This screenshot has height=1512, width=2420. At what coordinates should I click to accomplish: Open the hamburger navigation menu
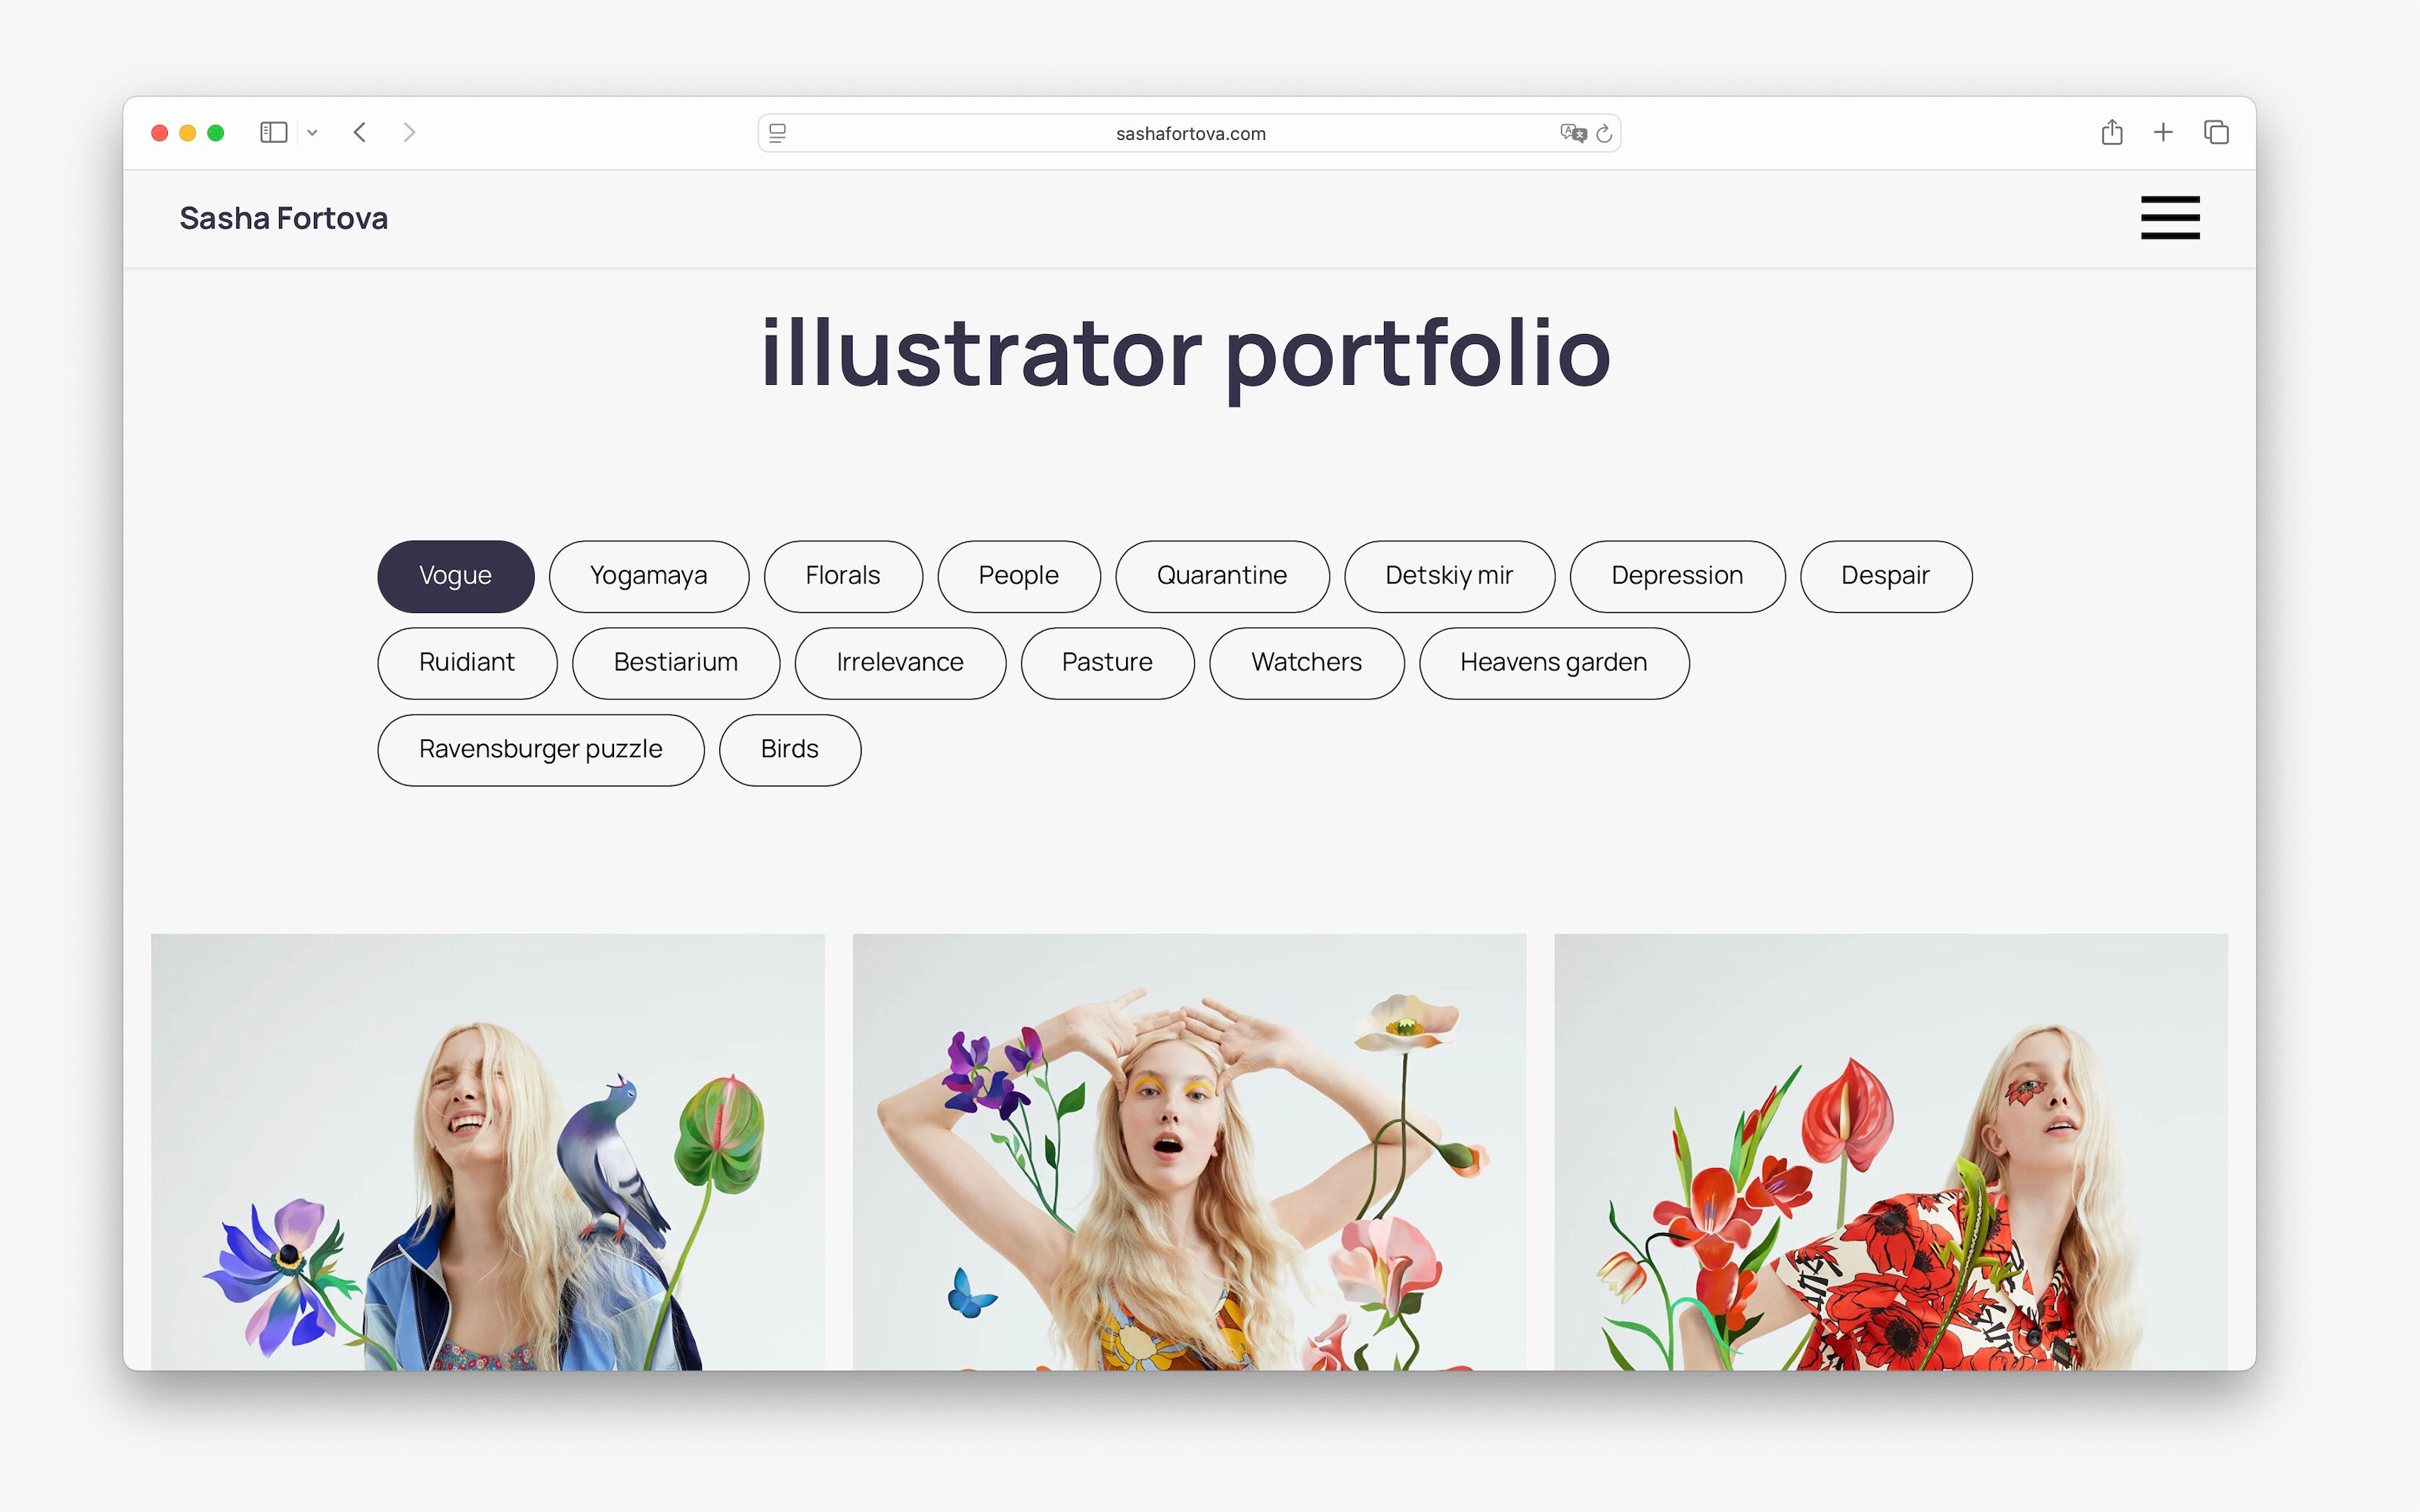tap(2169, 218)
